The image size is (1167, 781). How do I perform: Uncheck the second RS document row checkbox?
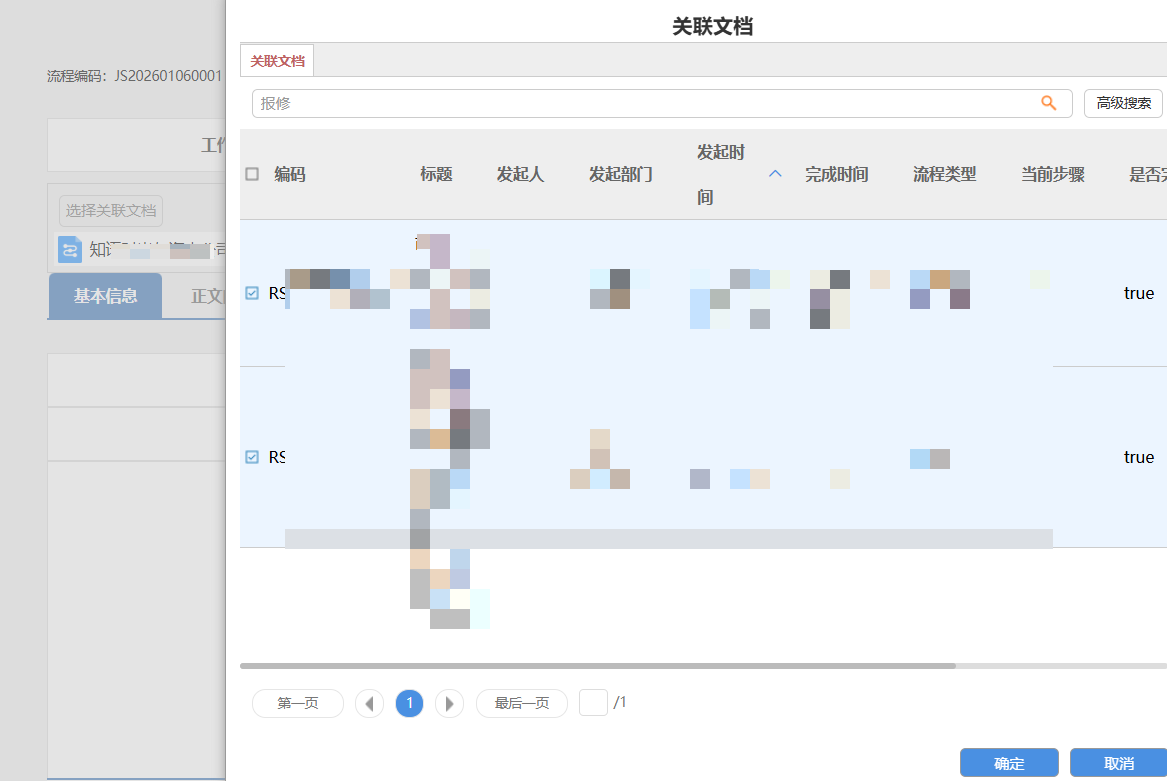252,457
